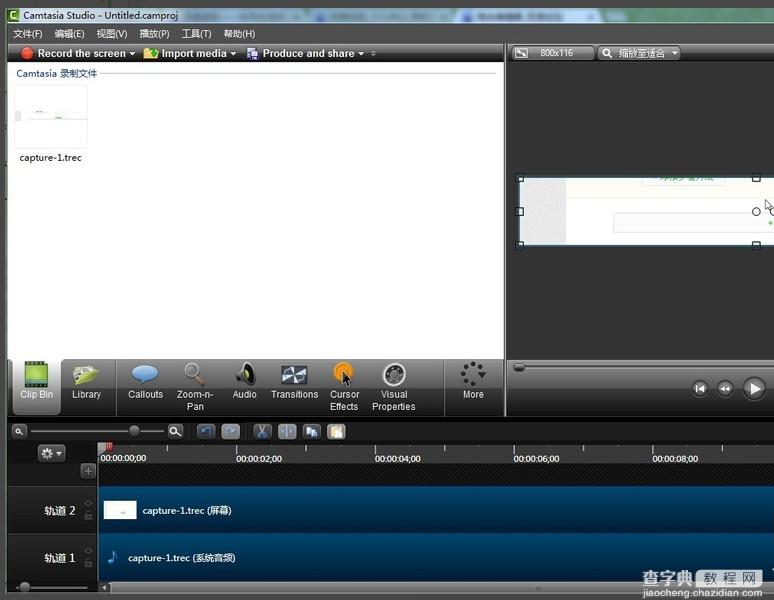The height and width of the screenshot is (600, 774).
Task: Click the Paste icon in timeline toolbar
Action: (x=336, y=432)
